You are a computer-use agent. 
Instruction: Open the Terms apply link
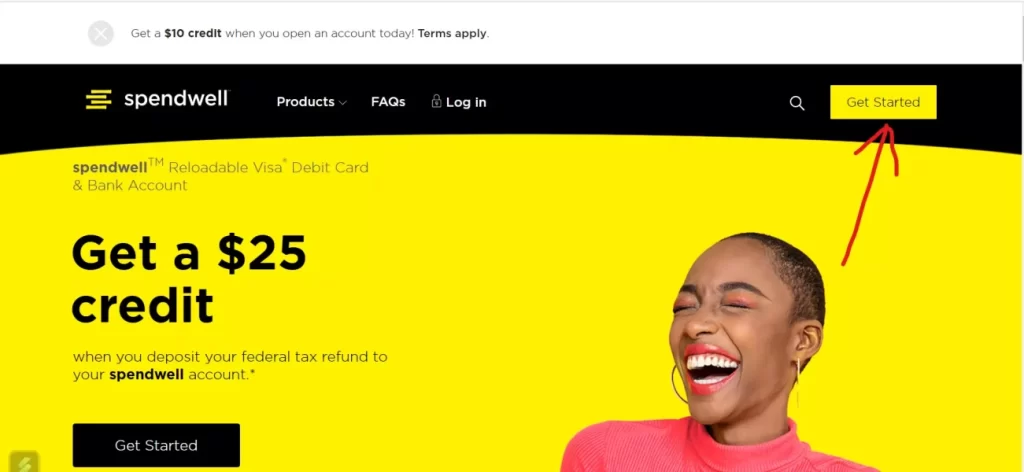453,33
